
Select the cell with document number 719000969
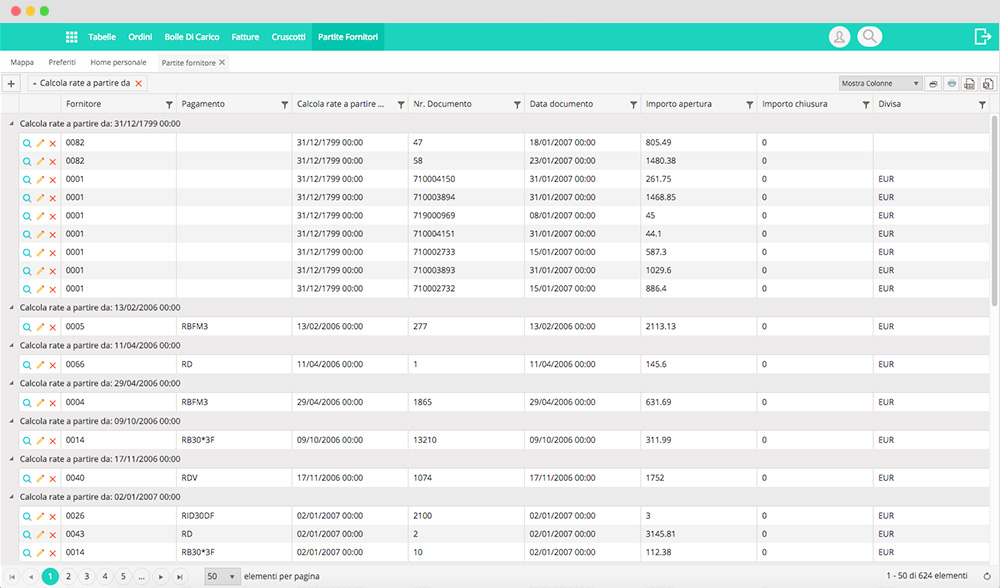466,216
